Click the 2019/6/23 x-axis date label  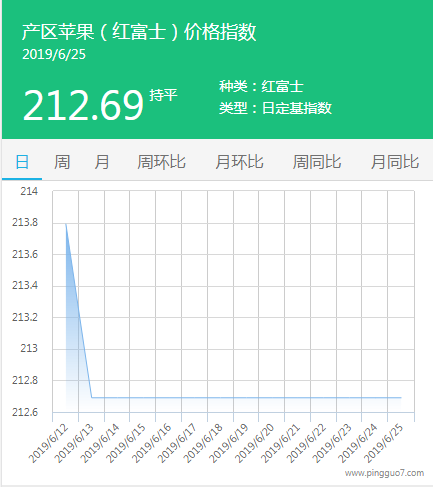pyautogui.click(x=332, y=443)
